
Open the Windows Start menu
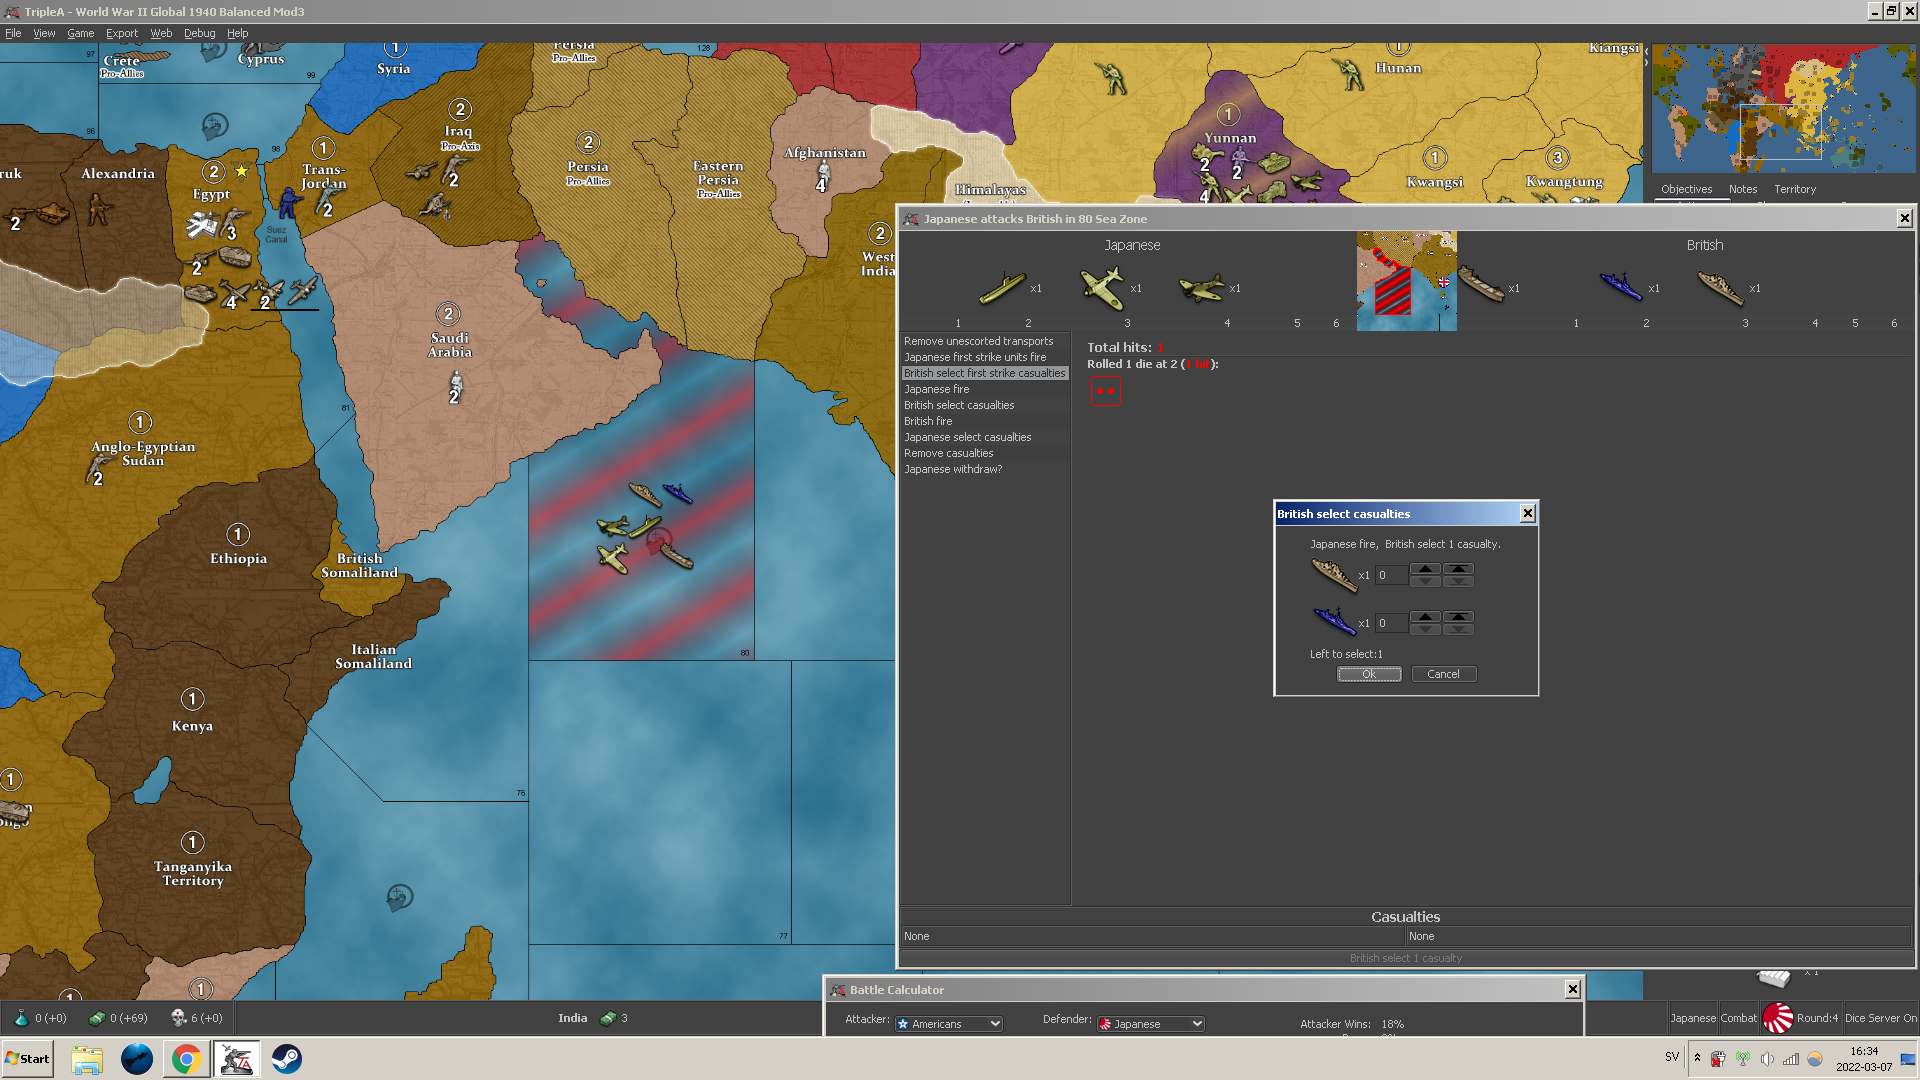coord(28,1059)
